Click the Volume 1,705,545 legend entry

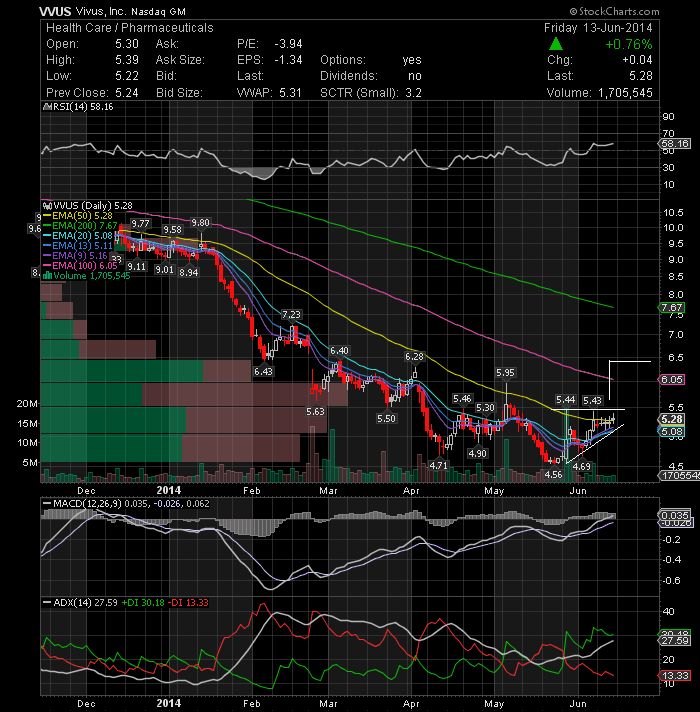click(86, 276)
